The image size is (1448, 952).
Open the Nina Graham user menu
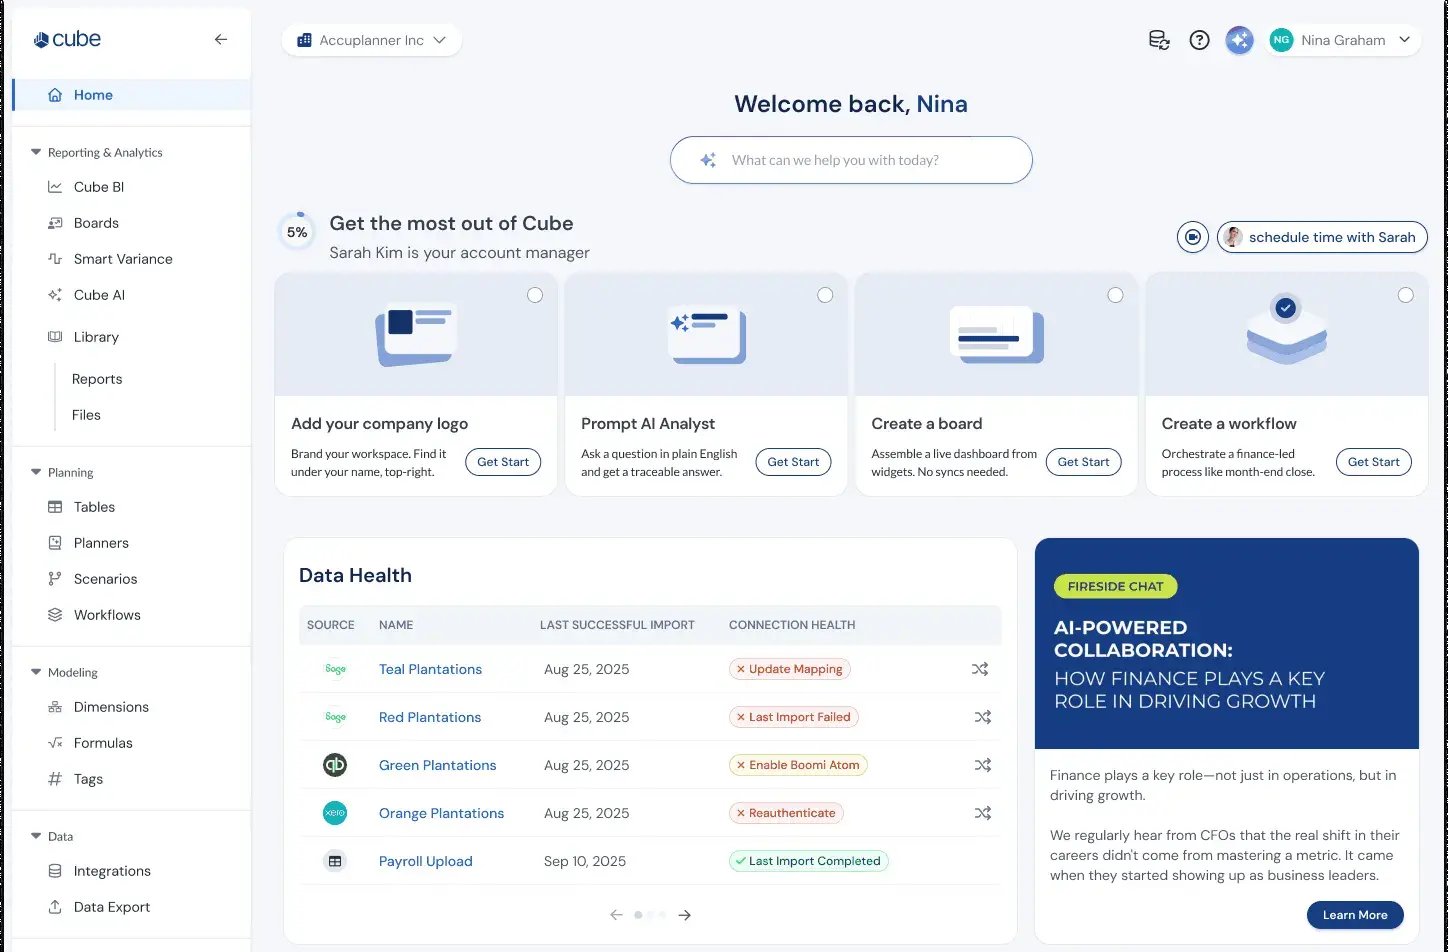tap(1343, 40)
